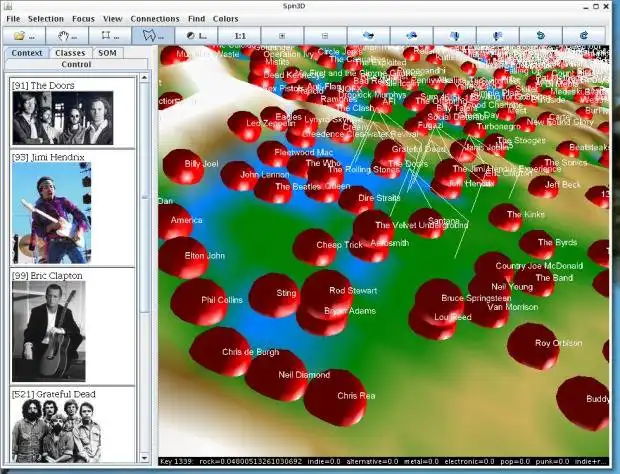Click the Bruce Springsteen map label

tap(476, 298)
